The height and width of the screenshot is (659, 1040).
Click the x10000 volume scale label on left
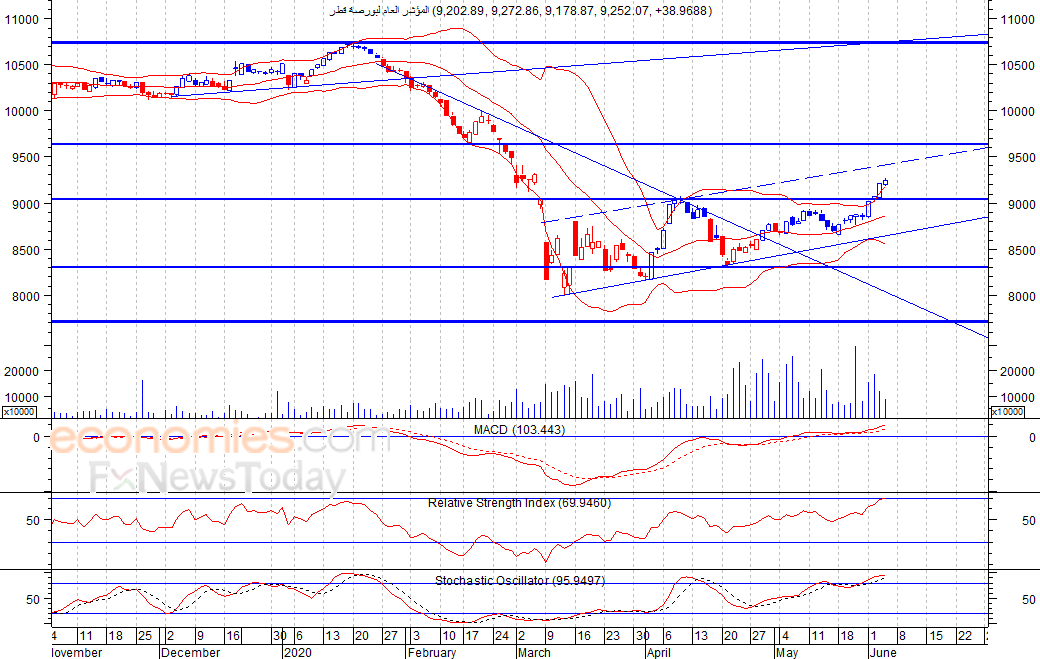coord(19,412)
